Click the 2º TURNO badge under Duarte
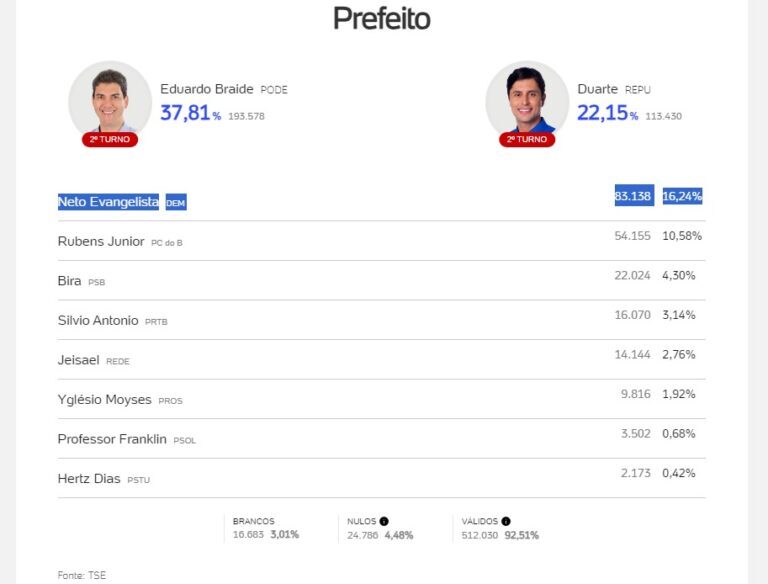The height and width of the screenshot is (584, 768). pos(527,139)
